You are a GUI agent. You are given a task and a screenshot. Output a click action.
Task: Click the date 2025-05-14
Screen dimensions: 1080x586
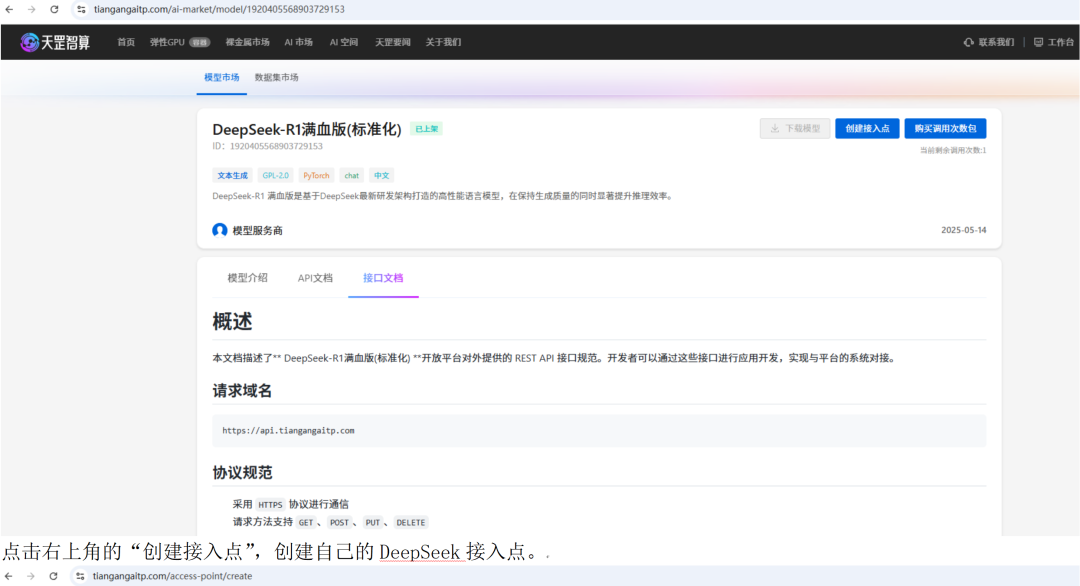(x=964, y=230)
